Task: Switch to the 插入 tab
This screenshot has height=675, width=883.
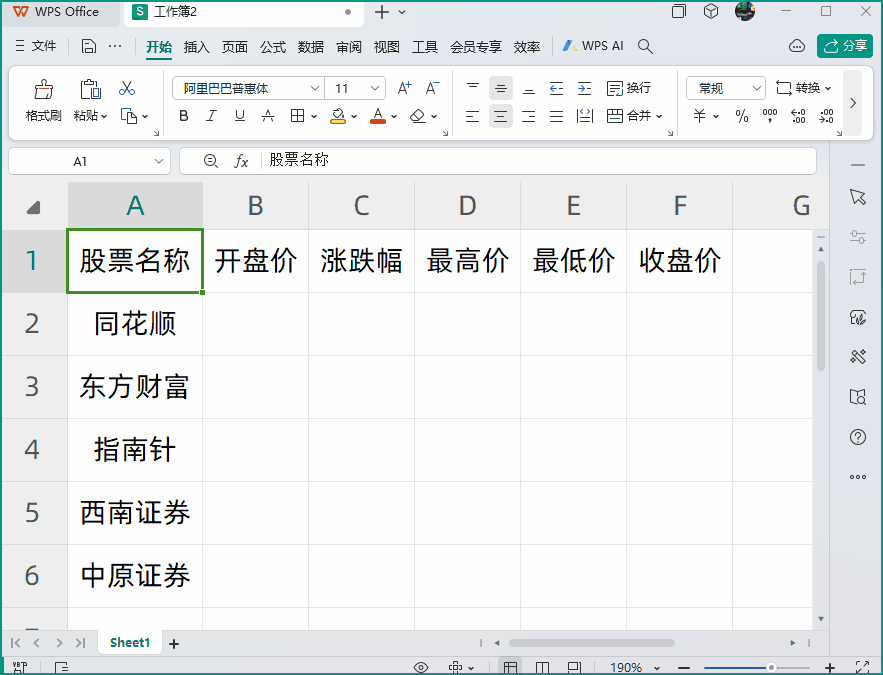Action: pos(197,47)
